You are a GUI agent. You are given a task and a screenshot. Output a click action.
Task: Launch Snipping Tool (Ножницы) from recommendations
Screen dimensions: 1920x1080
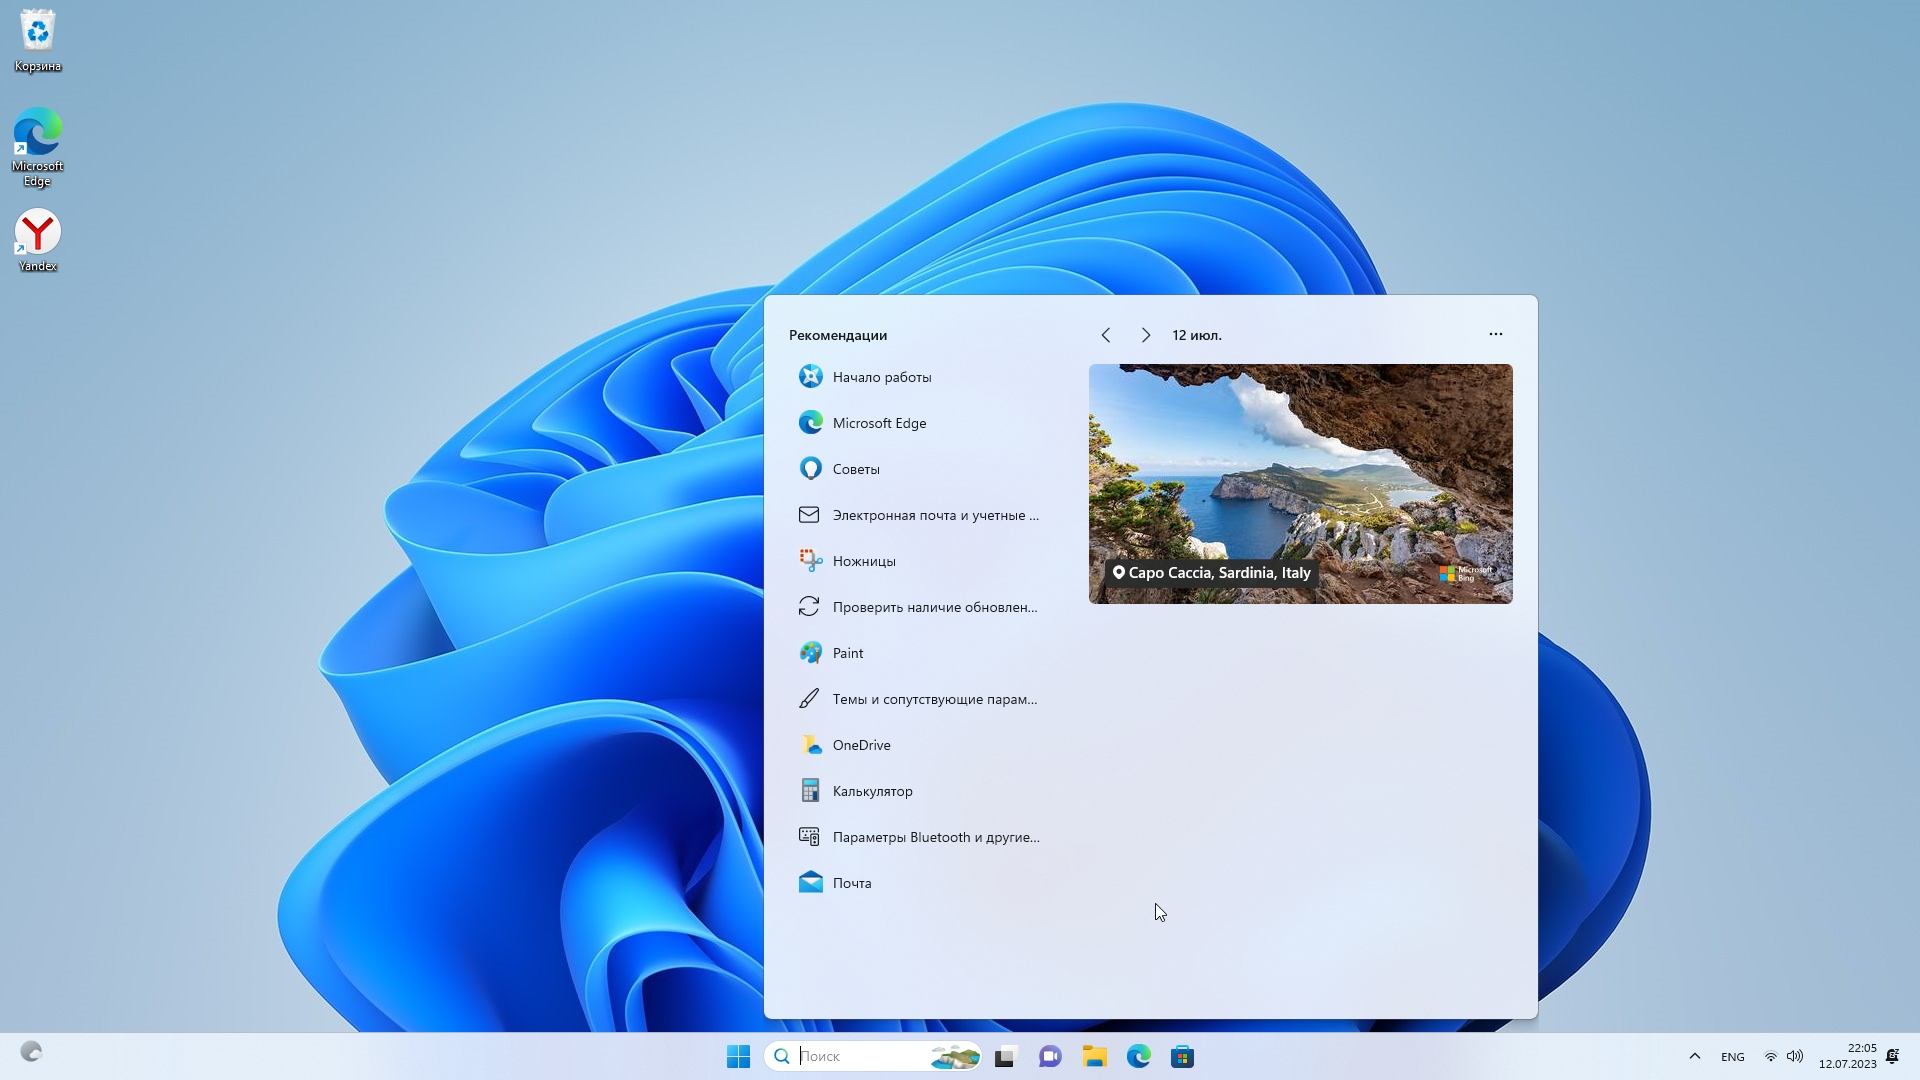864,561
